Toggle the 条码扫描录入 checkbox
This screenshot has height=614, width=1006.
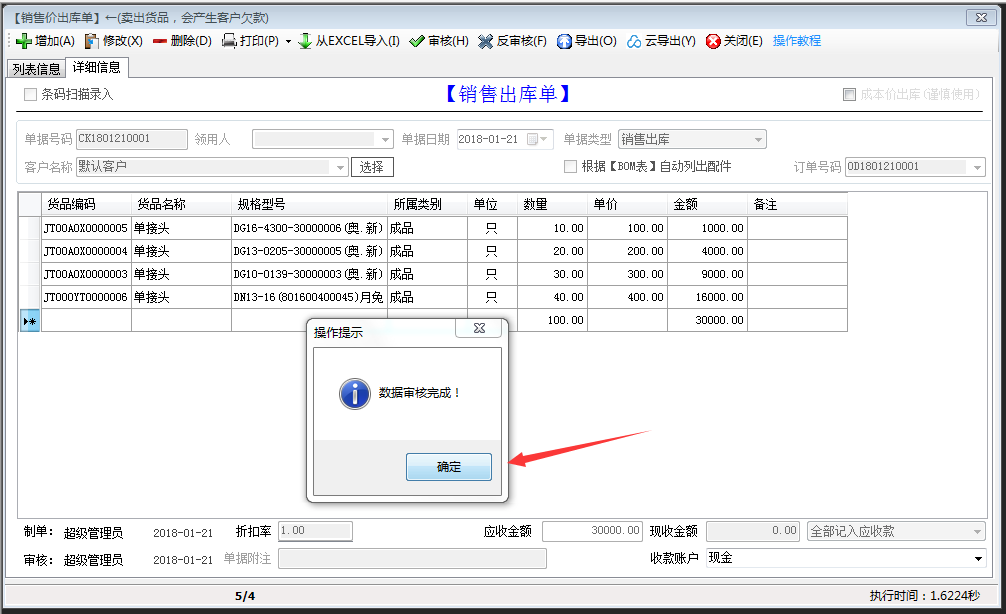click(x=31, y=94)
